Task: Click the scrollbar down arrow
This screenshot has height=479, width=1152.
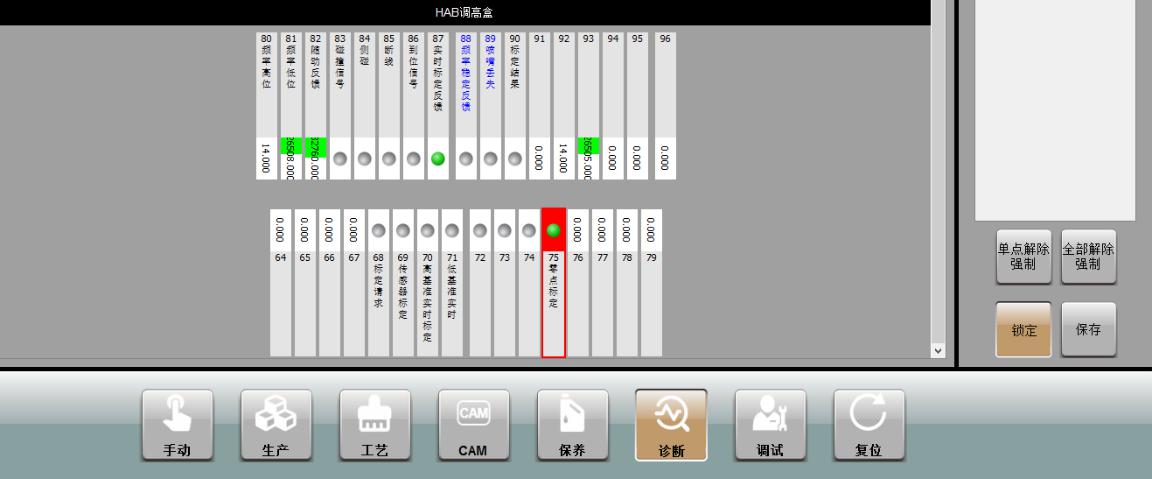Action: [937, 350]
